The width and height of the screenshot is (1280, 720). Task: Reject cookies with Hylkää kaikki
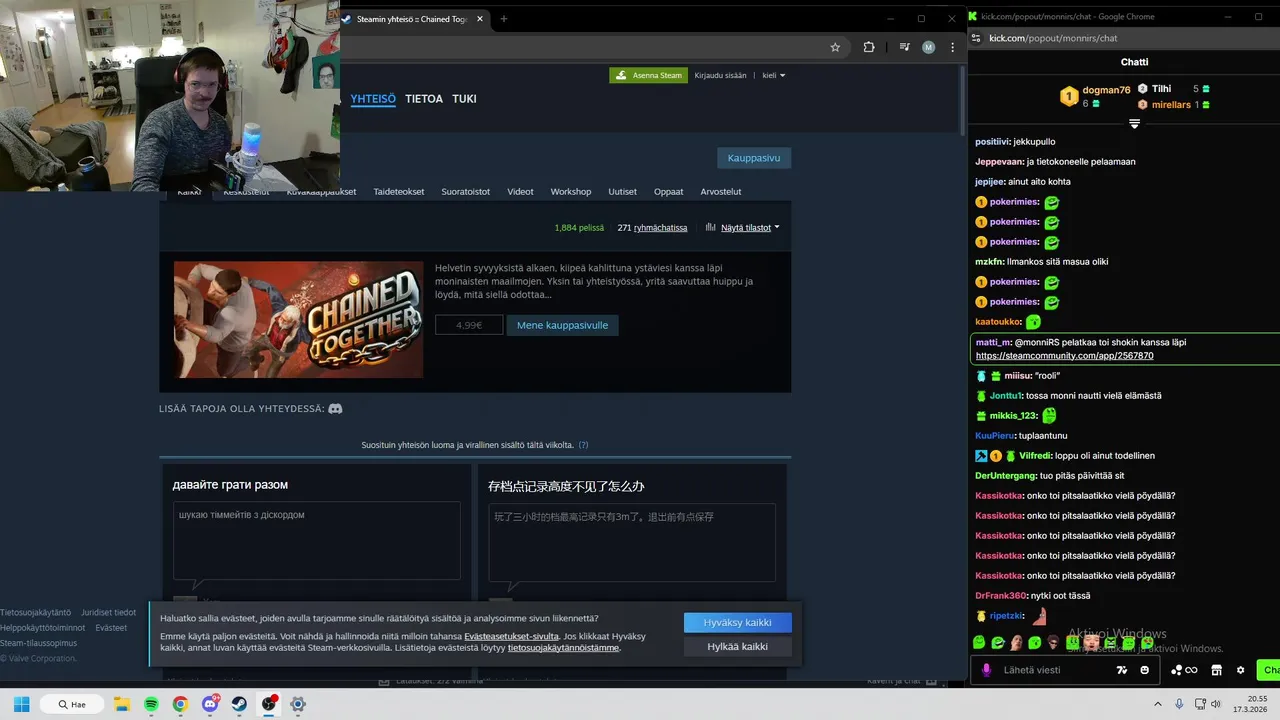pos(737,647)
